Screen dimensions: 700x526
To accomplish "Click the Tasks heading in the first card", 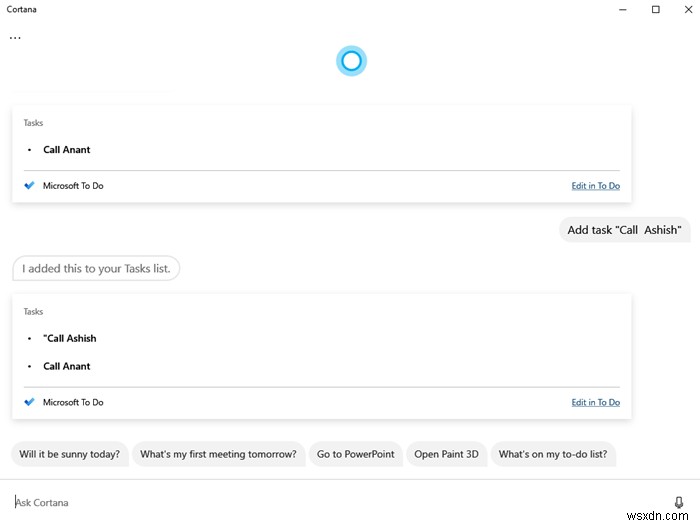I will (33, 123).
